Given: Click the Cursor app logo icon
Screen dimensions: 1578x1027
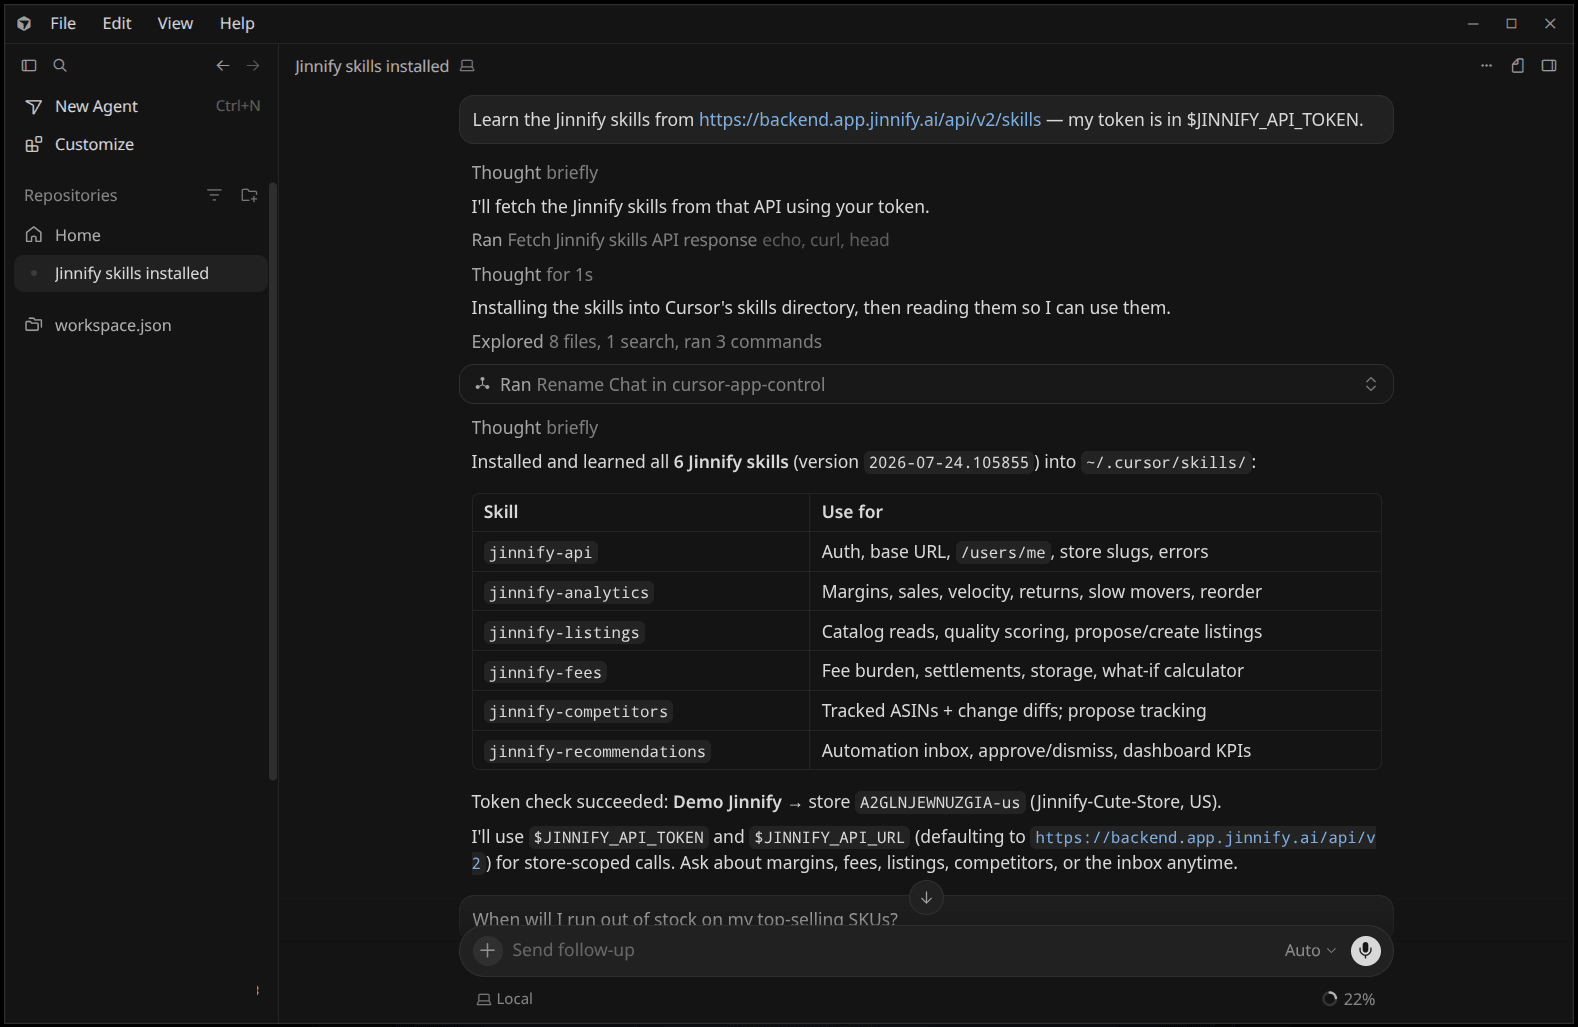Looking at the screenshot, I should [x=24, y=23].
